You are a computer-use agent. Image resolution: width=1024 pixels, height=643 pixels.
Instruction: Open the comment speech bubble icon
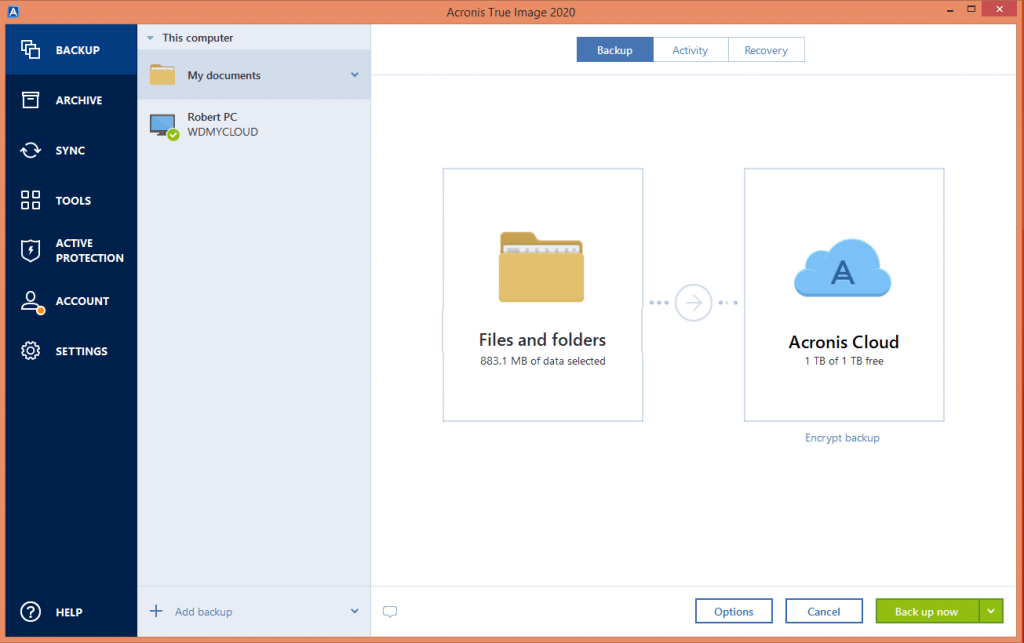click(390, 612)
